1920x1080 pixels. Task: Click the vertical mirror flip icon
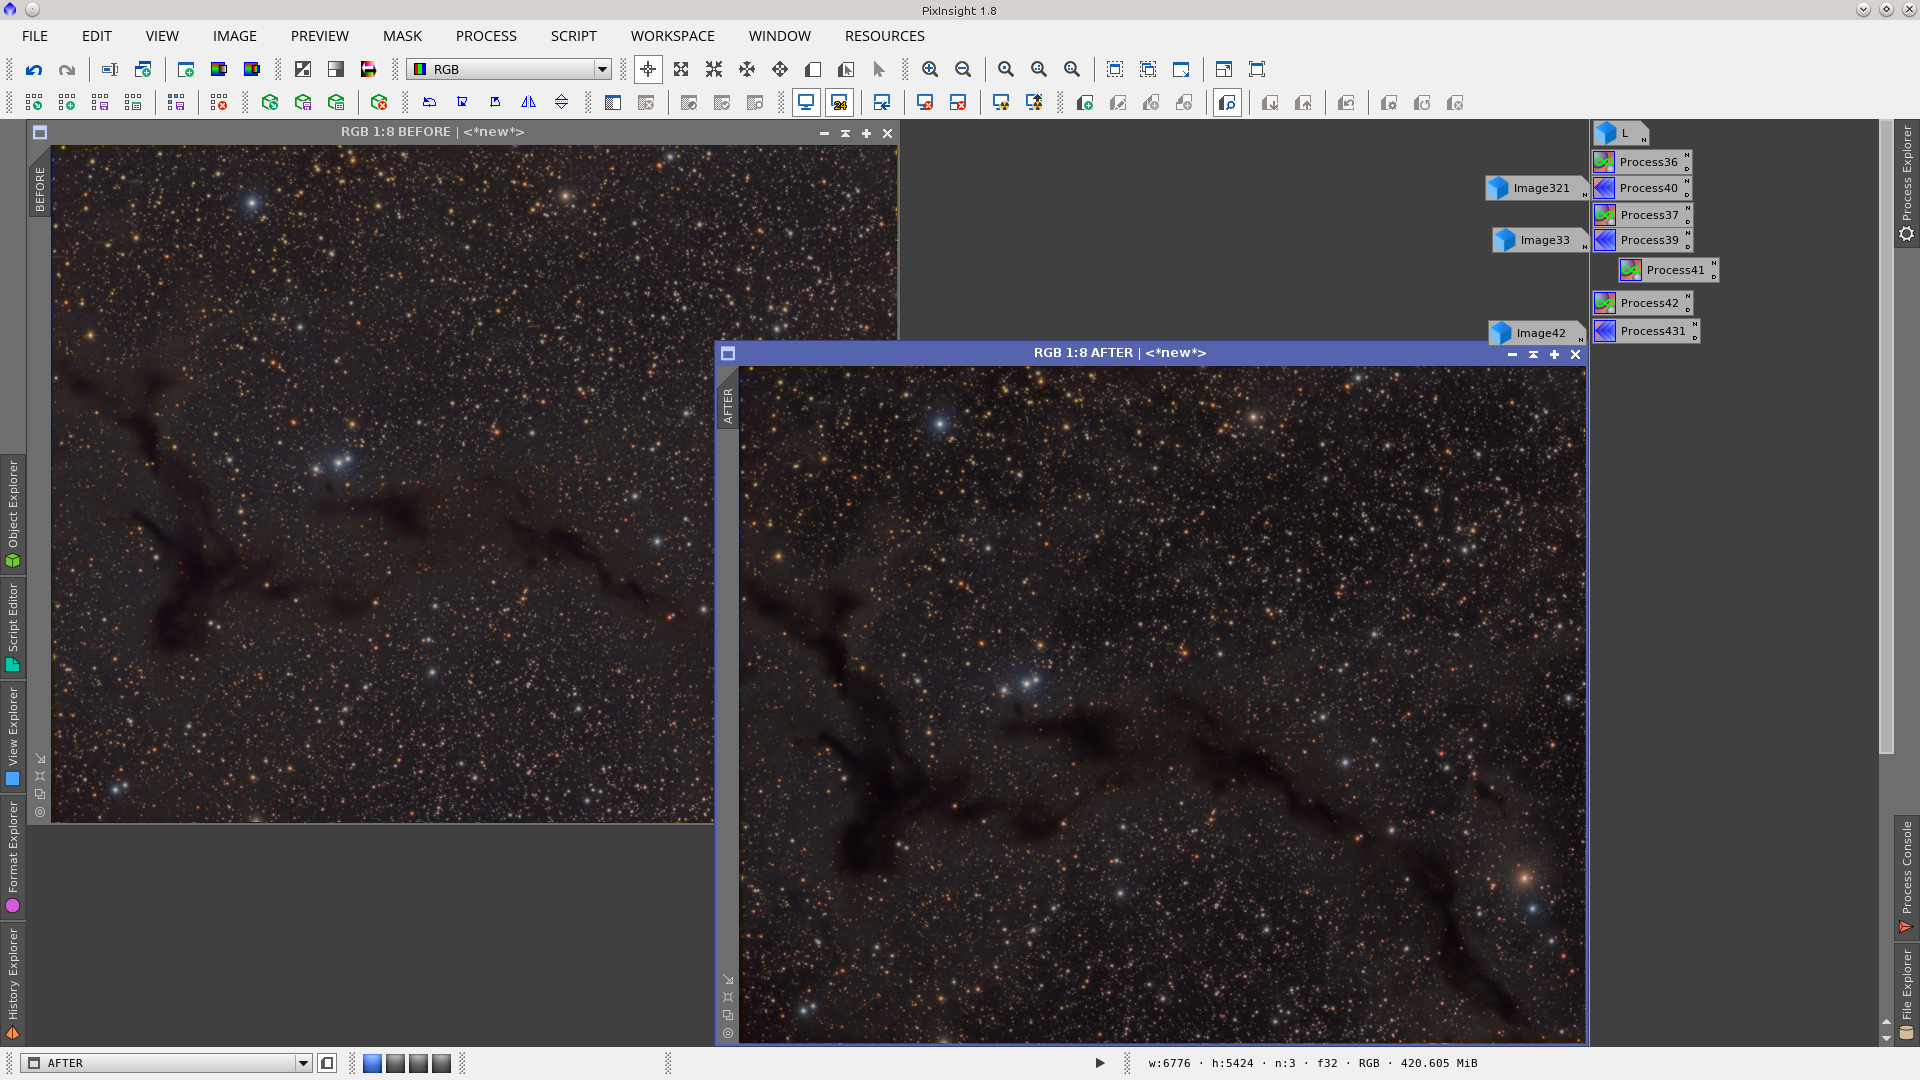[x=561, y=103]
